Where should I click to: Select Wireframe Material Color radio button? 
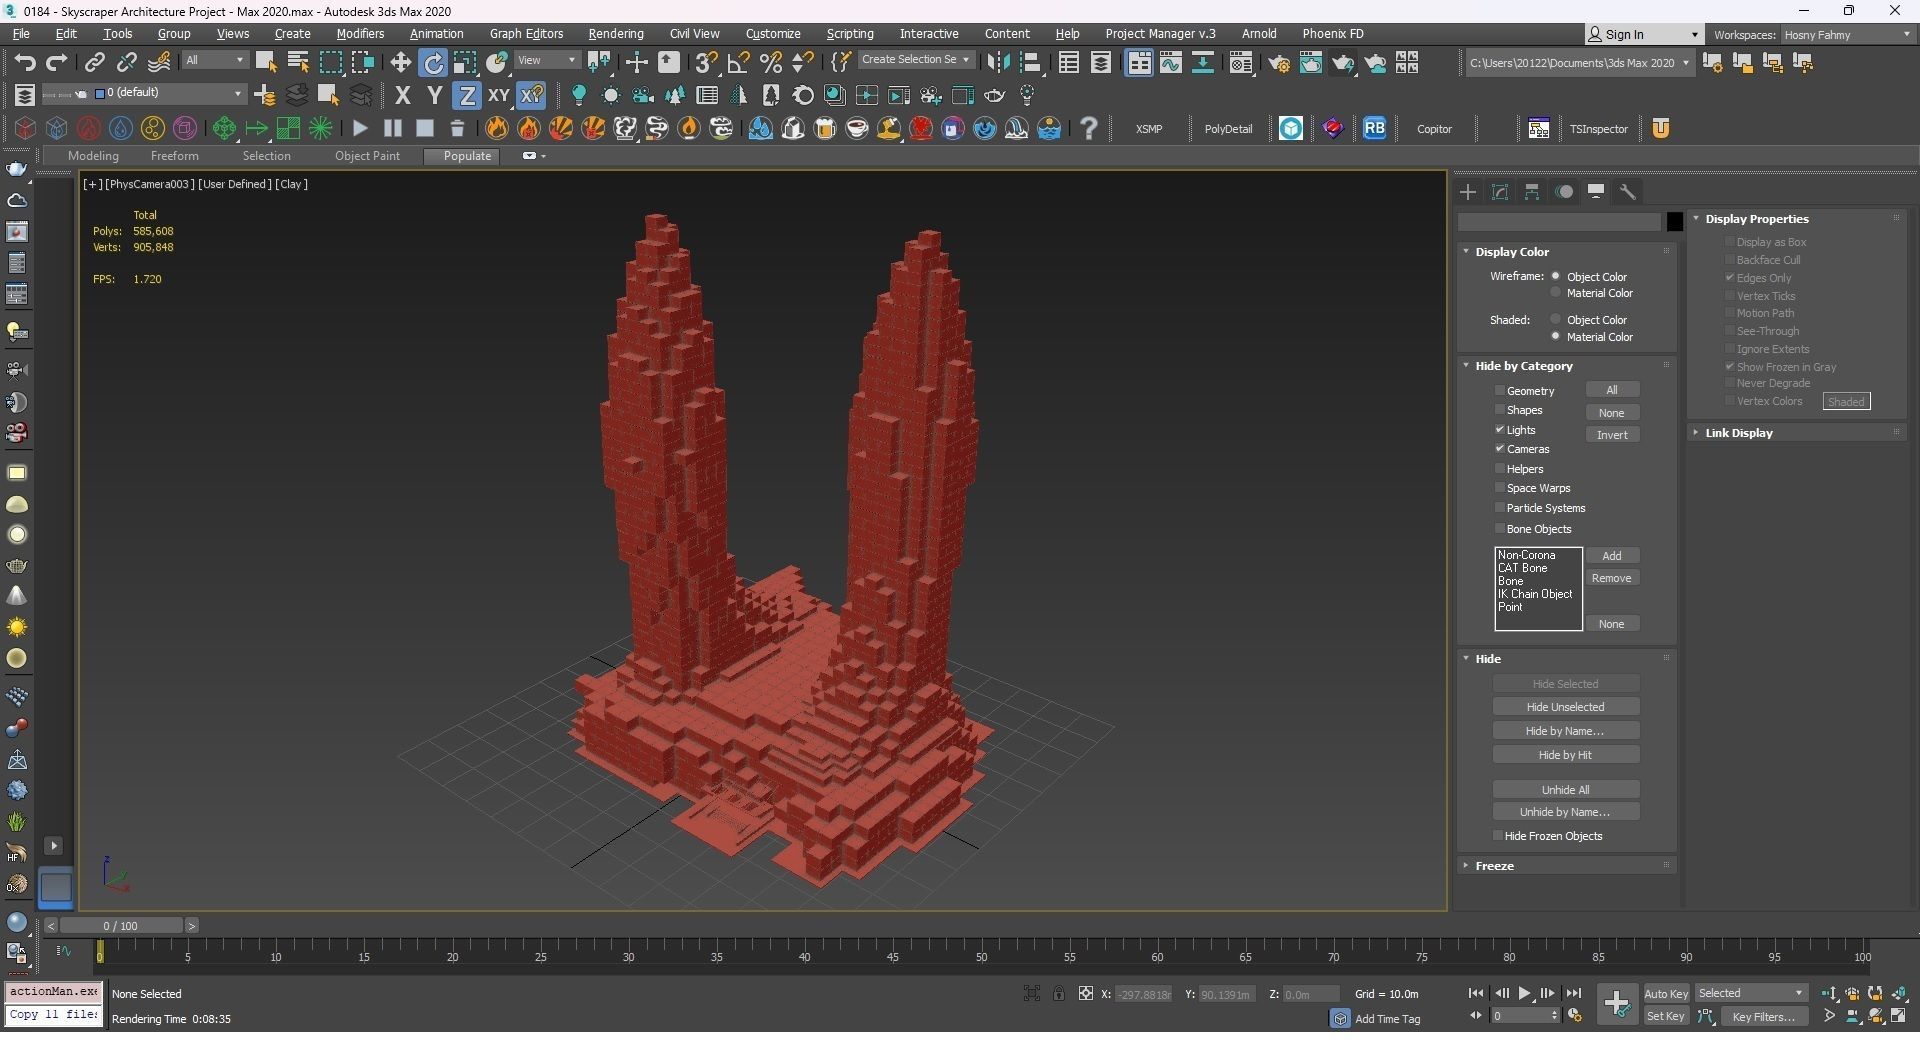click(1556, 293)
